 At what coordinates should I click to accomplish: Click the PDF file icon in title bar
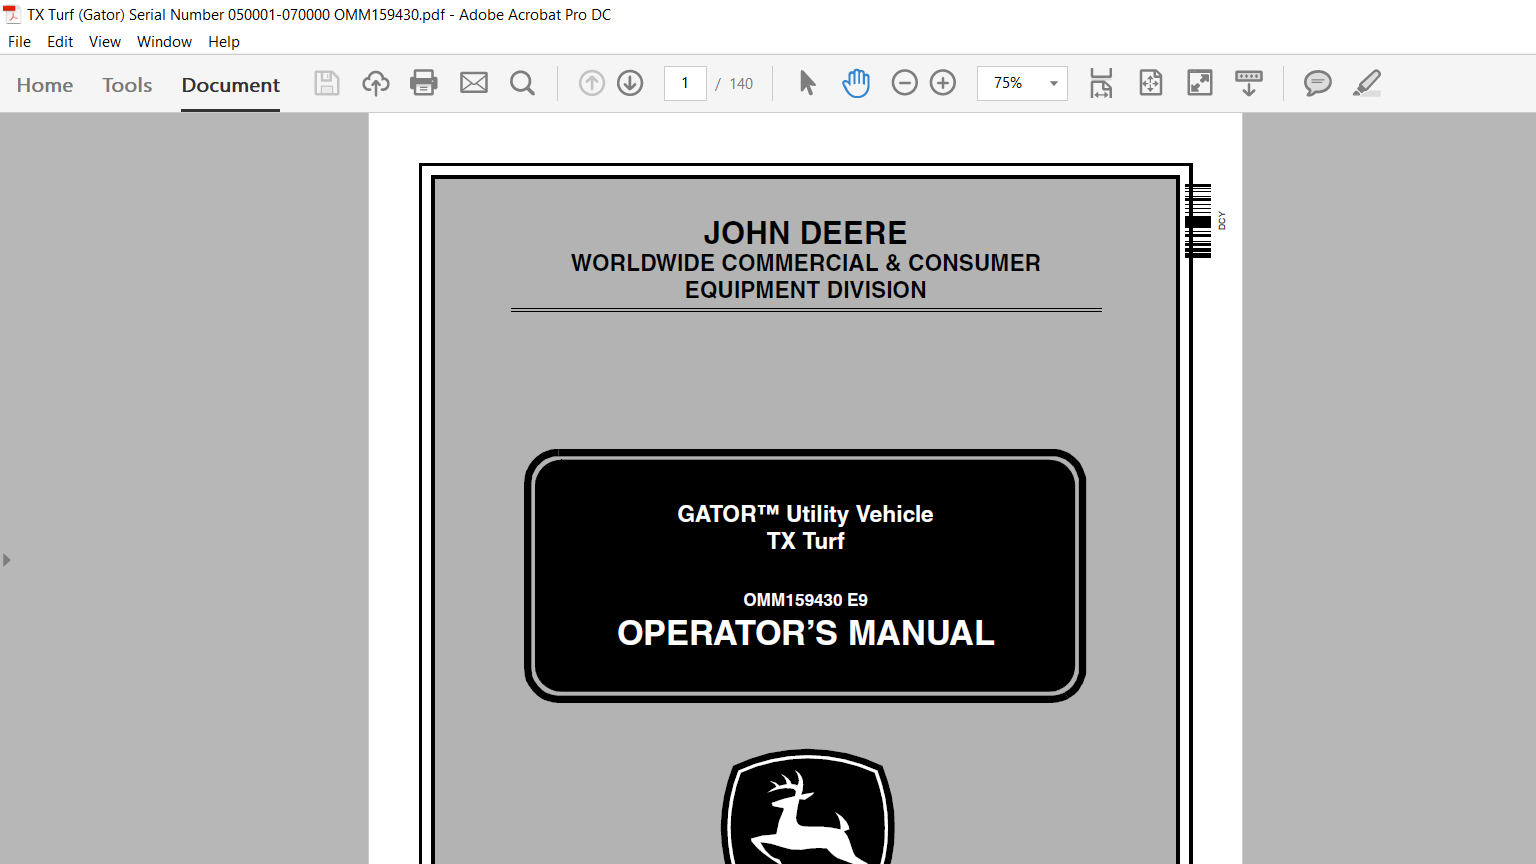coord(12,14)
